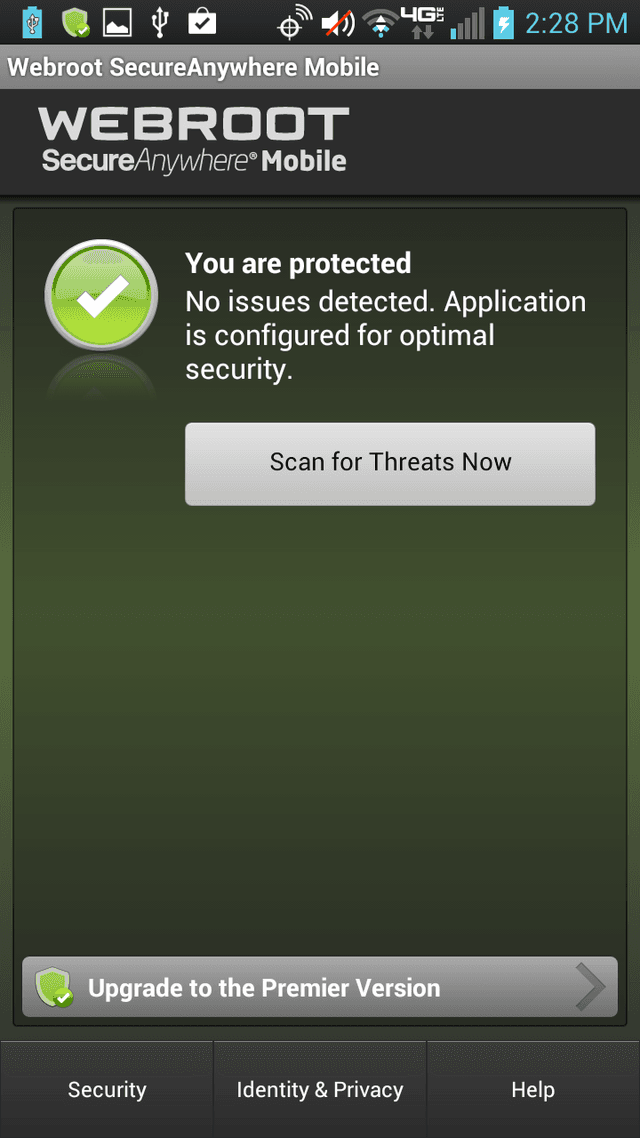Switch to the Identity & Privacy tab
The width and height of the screenshot is (640, 1138).
pos(320,1090)
